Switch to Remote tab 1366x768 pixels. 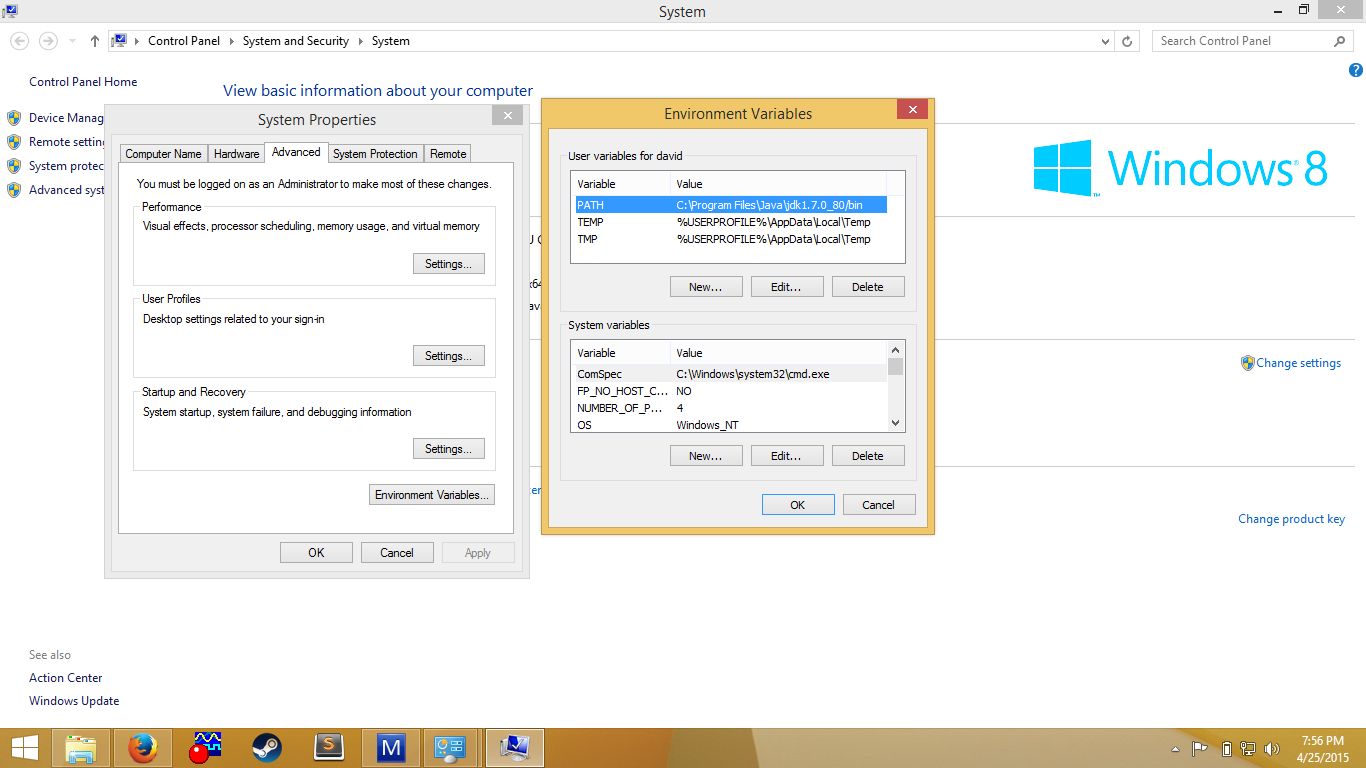tap(448, 154)
